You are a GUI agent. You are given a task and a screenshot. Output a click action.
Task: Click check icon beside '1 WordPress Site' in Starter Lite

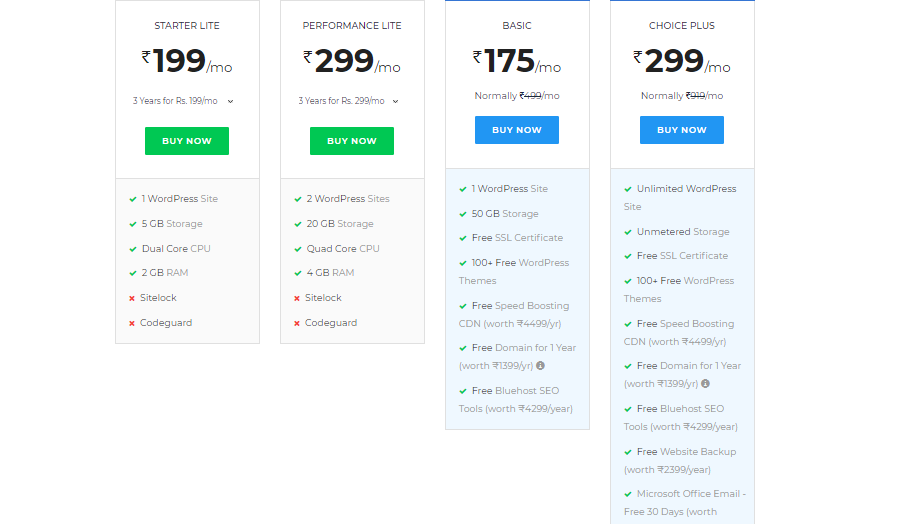pos(133,199)
